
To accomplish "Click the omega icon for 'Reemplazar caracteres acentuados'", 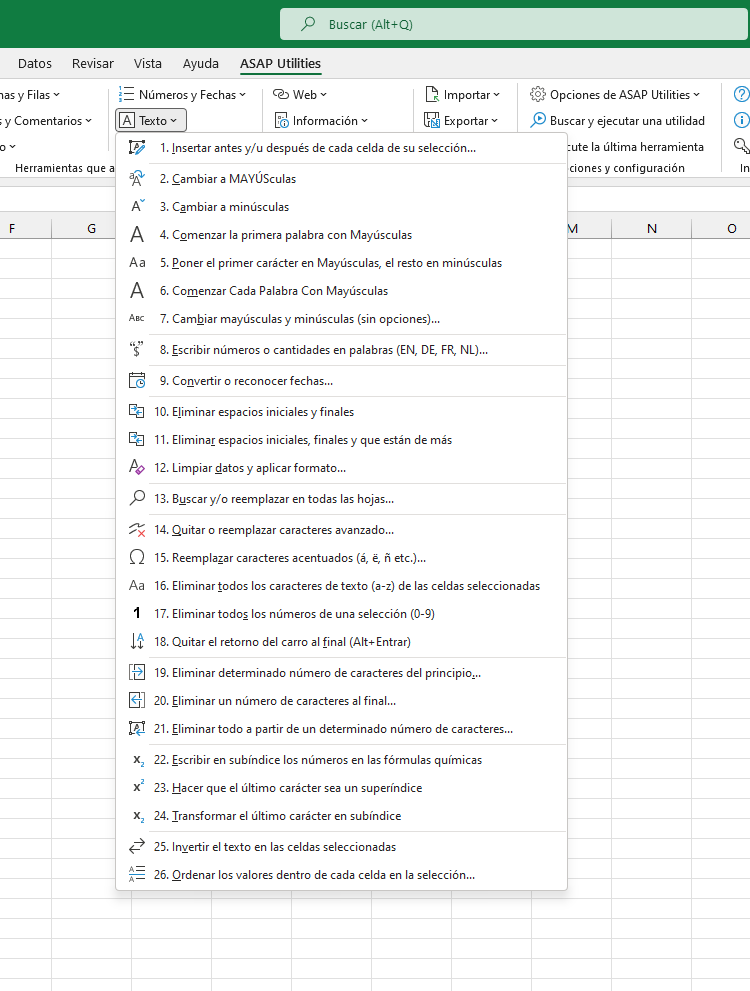I will 136,557.
